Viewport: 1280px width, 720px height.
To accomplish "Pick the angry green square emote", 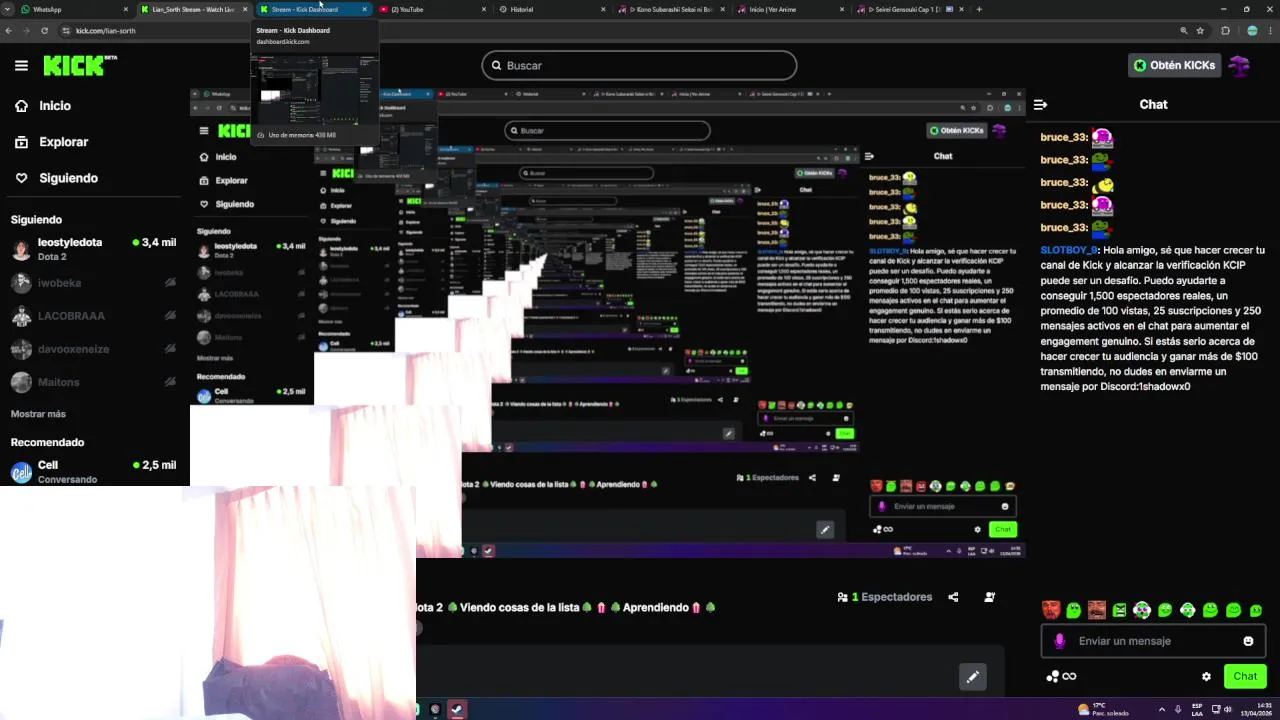I will (x=1120, y=610).
